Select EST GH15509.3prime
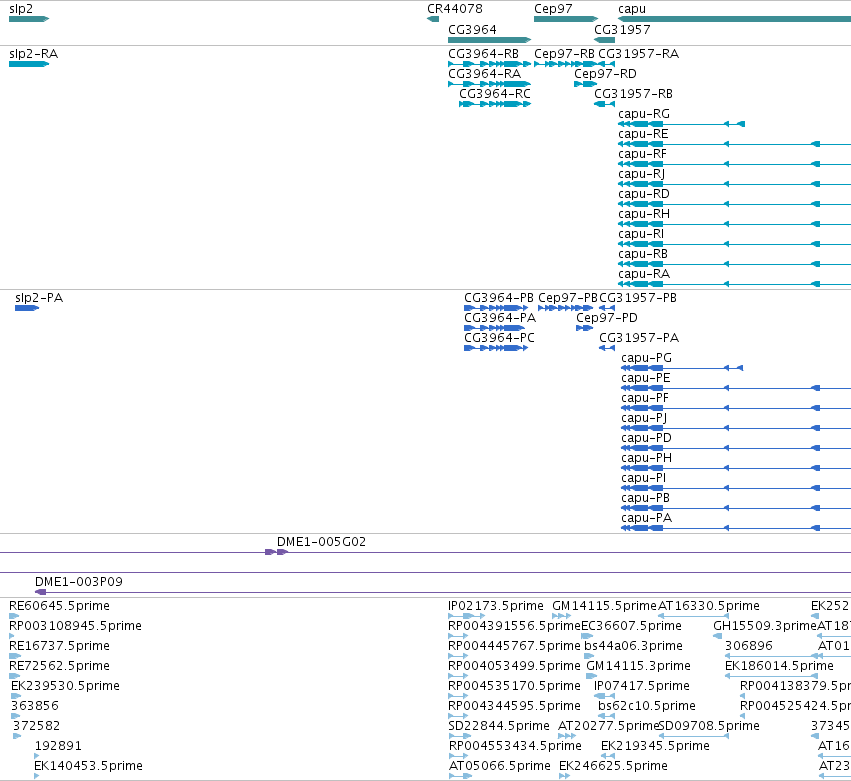851x781 pixels. (x=717, y=636)
